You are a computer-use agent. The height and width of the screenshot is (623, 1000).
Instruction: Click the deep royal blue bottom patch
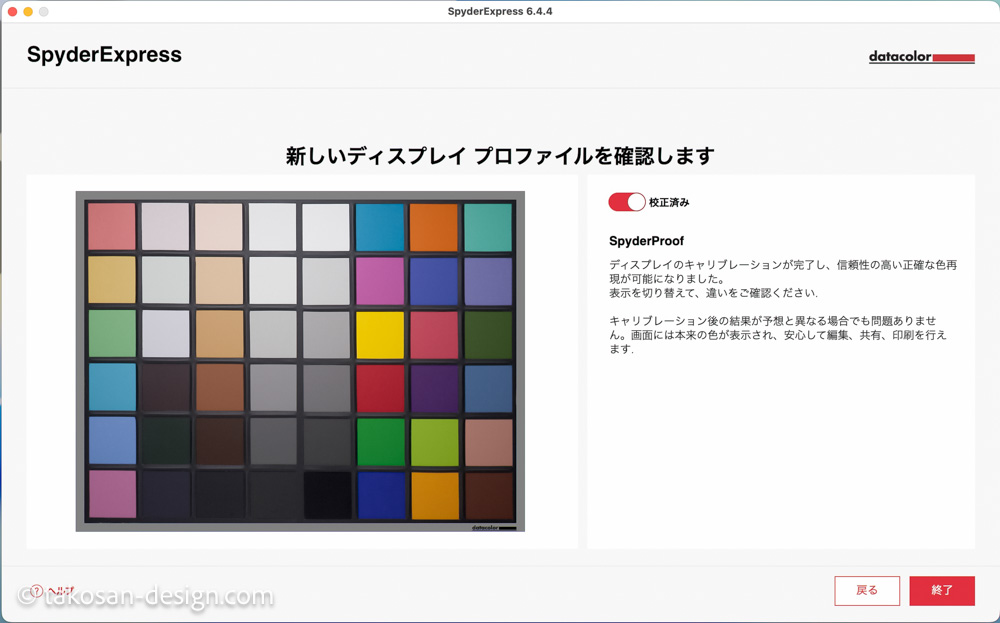pos(380,495)
